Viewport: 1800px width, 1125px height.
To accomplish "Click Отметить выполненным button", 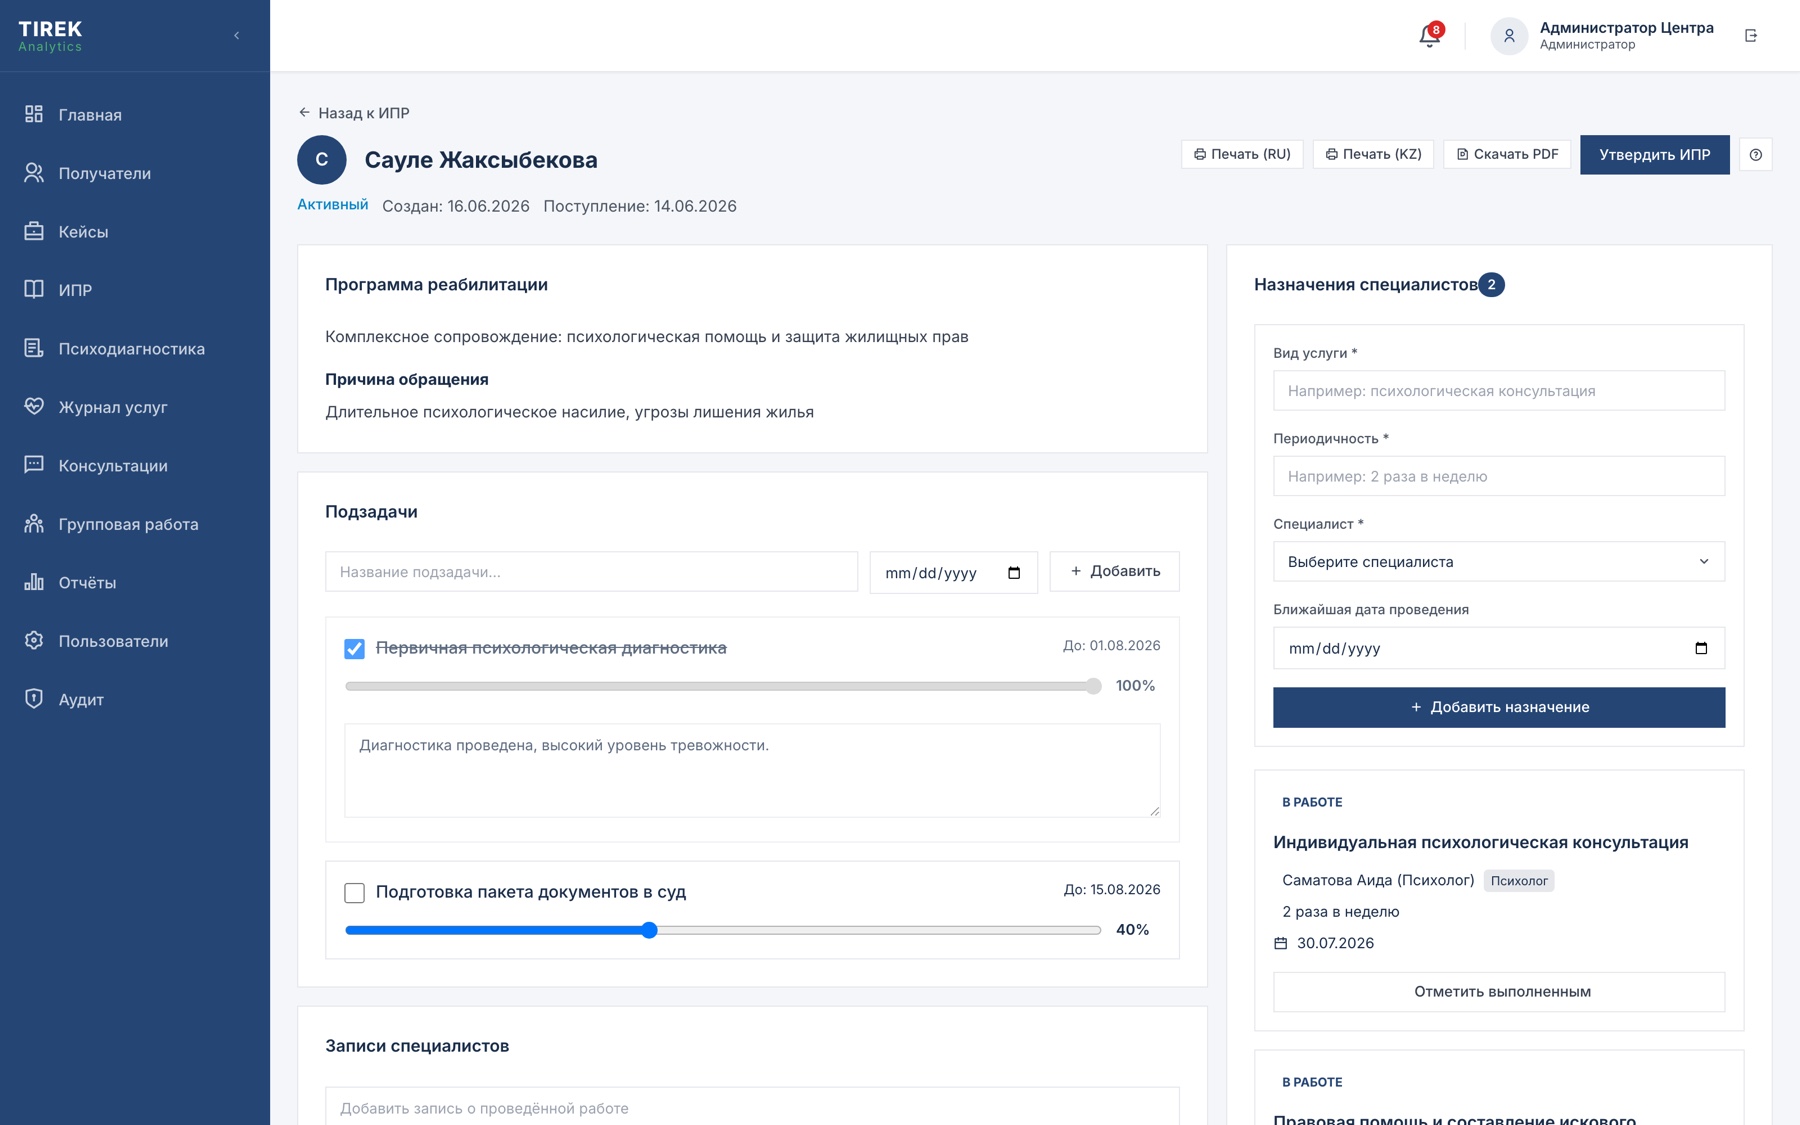I will [1498, 992].
